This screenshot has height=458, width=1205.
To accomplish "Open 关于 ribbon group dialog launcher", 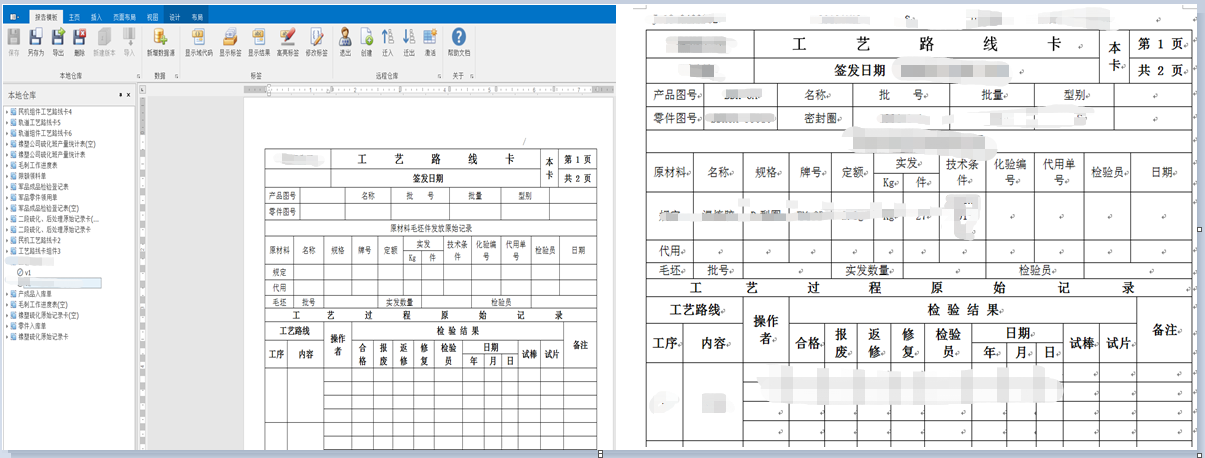I will (x=472, y=76).
